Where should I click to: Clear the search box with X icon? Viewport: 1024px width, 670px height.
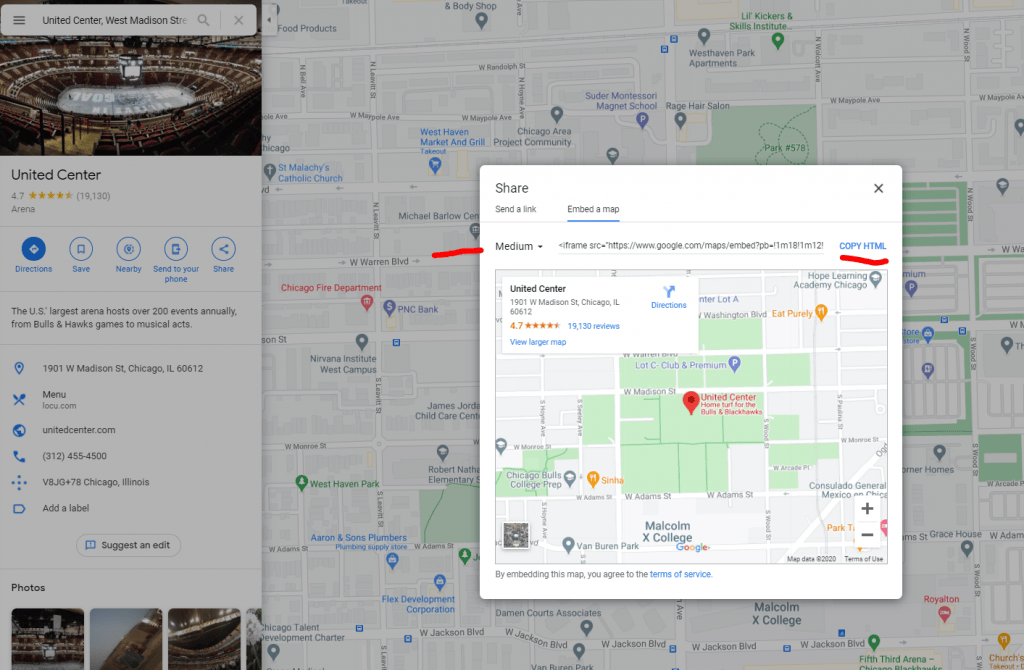click(238, 20)
